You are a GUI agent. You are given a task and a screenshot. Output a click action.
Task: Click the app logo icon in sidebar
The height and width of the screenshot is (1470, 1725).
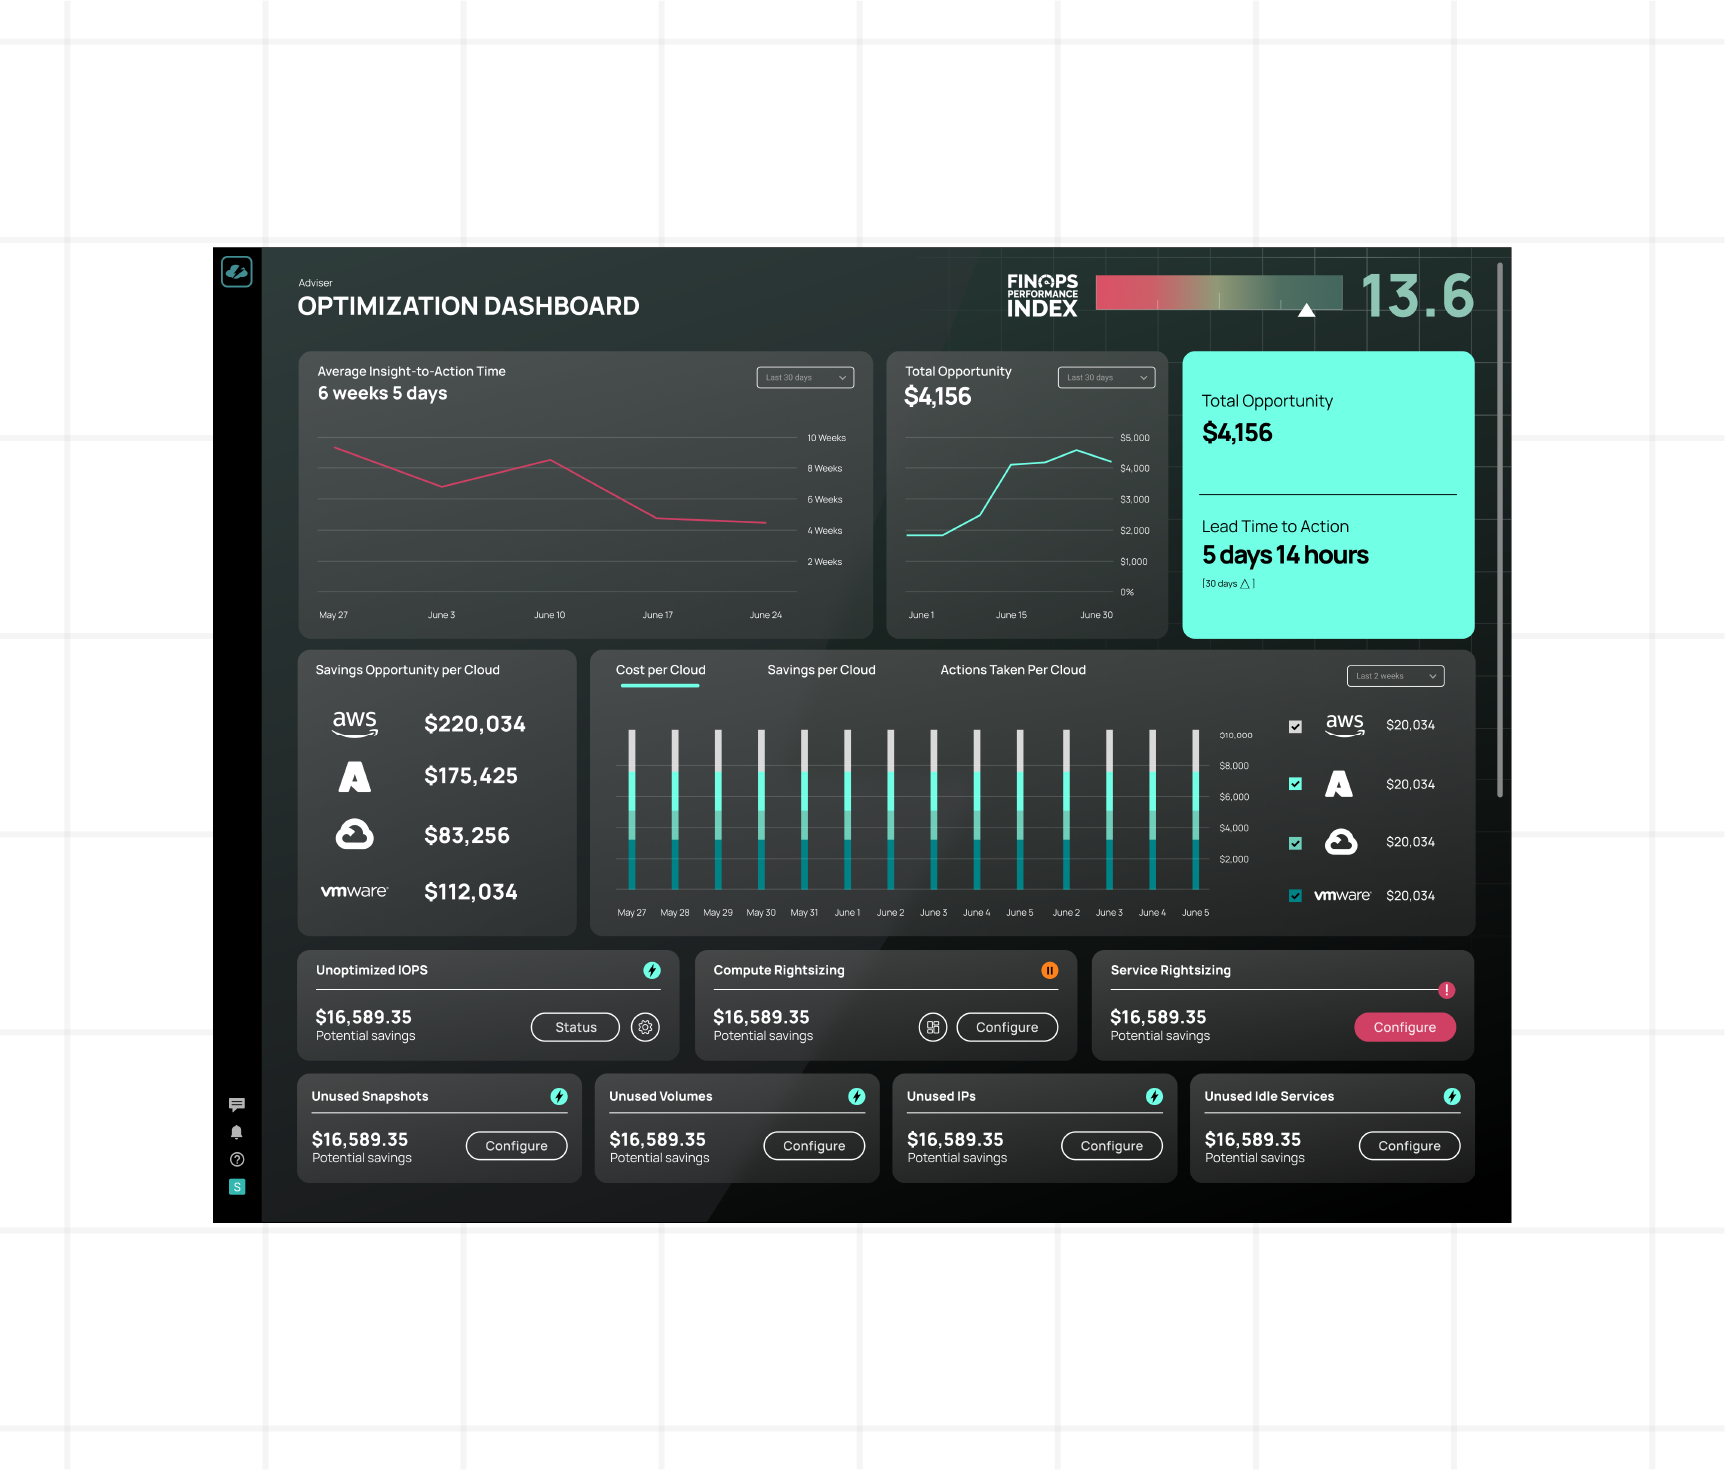237,272
